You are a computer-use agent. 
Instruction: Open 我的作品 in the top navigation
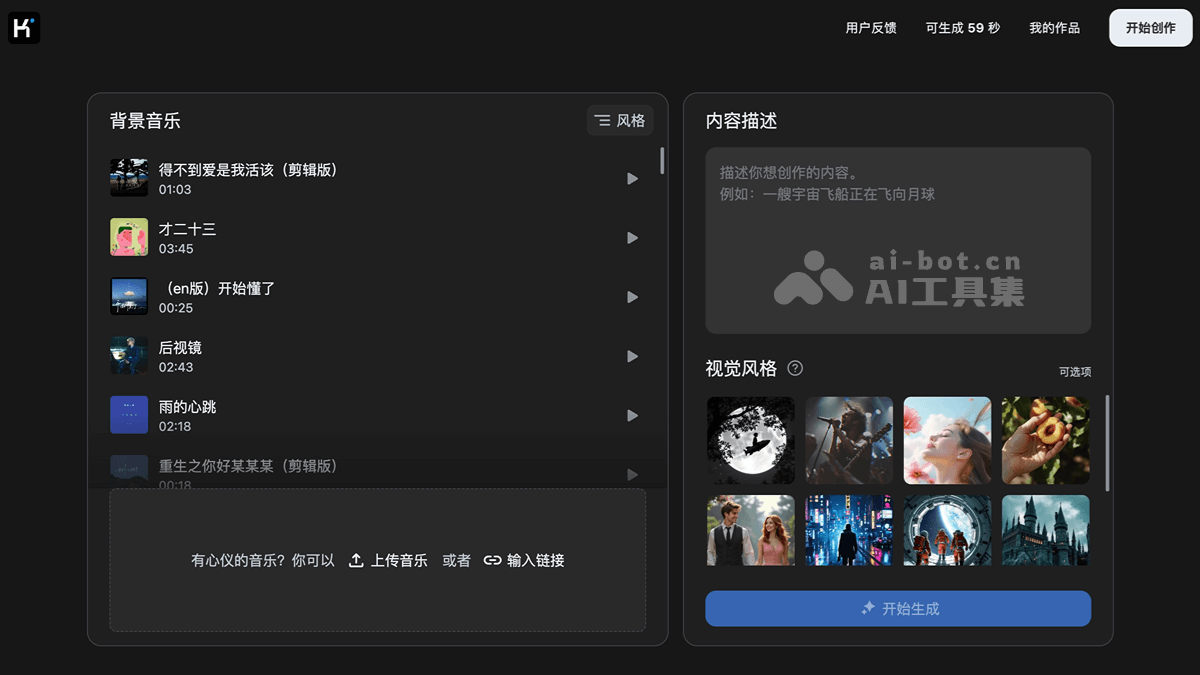(1054, 28)
